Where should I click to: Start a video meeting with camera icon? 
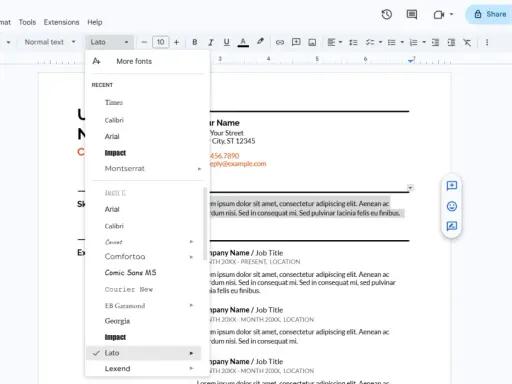tap(439, 15)
